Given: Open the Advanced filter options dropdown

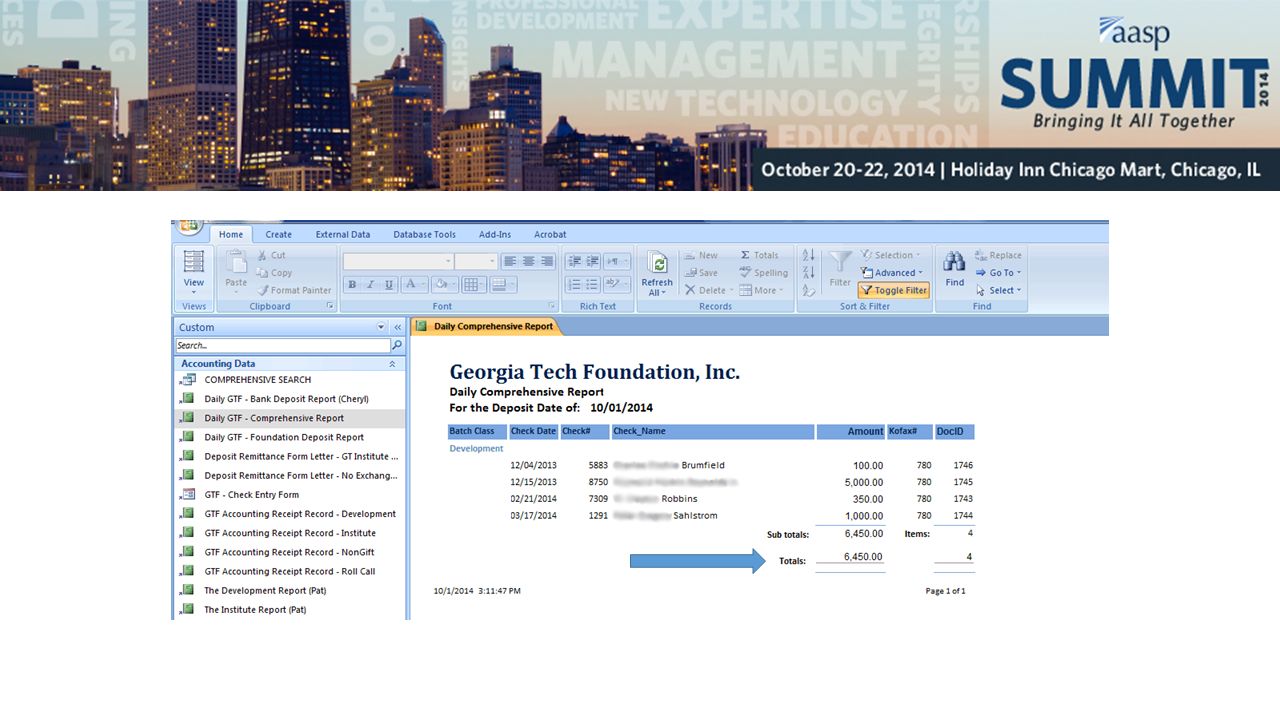Looking at the screenshot, I should [x=892, y=272].
